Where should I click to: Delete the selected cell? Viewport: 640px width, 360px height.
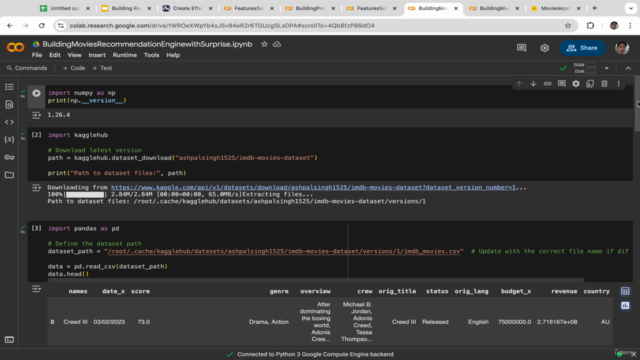tap(604, 84)
